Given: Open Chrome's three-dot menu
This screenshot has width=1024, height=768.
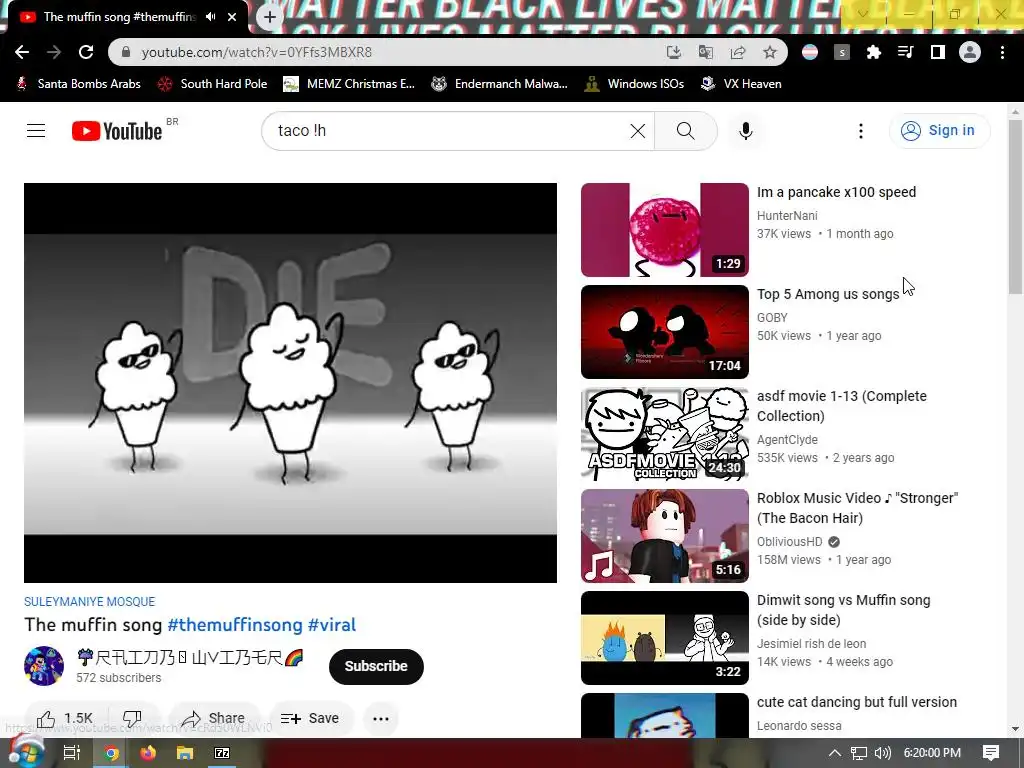Looking at the screenshot, I should point(1002,52).
